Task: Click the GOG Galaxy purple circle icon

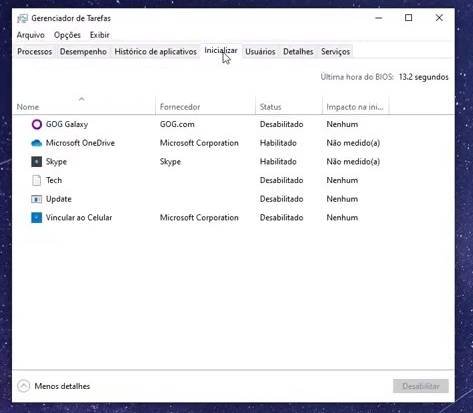Action: point(37,124)
